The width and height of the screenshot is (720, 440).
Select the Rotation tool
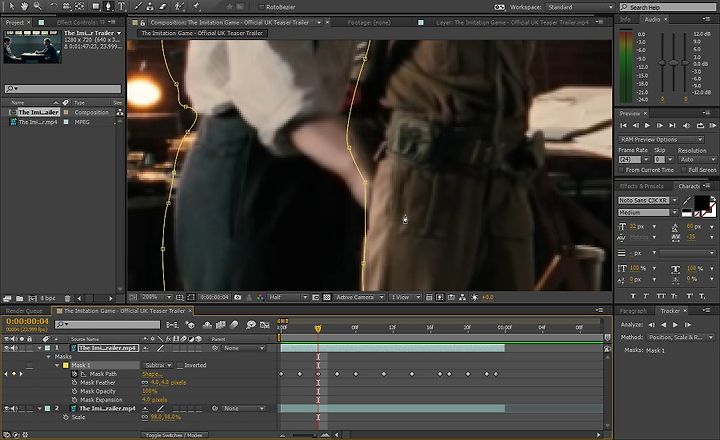click(x=54, y=6)
